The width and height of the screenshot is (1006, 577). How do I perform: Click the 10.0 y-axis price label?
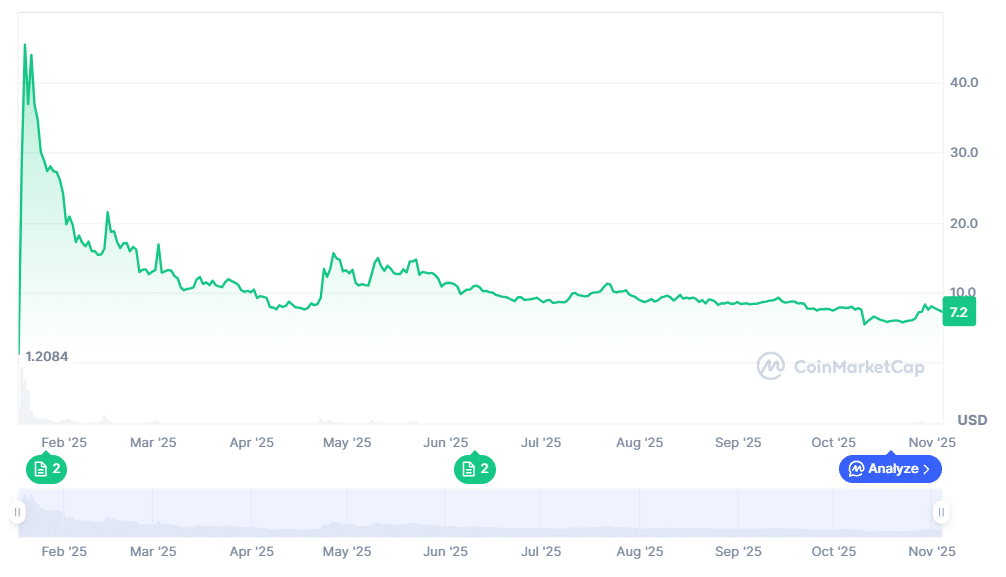pos(964,293)
